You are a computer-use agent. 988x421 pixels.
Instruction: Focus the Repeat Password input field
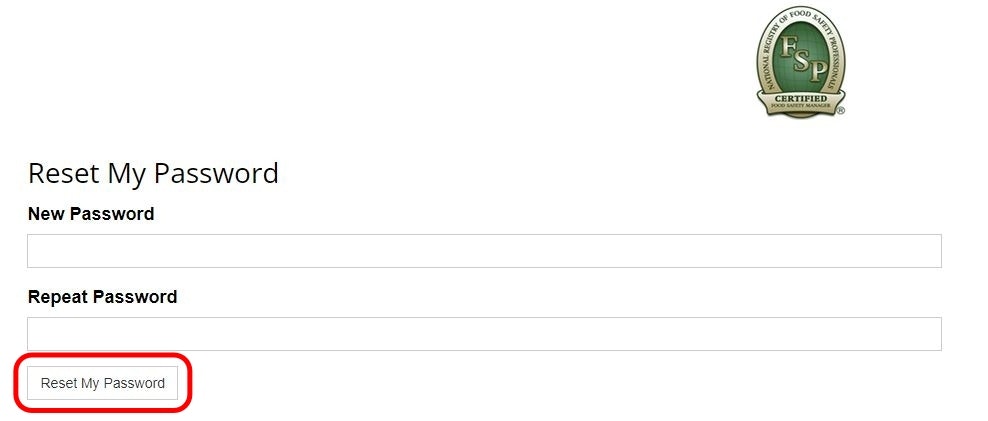[484, 334]
